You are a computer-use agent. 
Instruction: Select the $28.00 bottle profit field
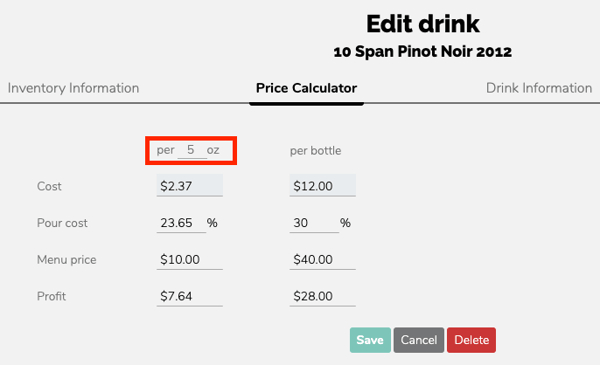click(322, 296)
